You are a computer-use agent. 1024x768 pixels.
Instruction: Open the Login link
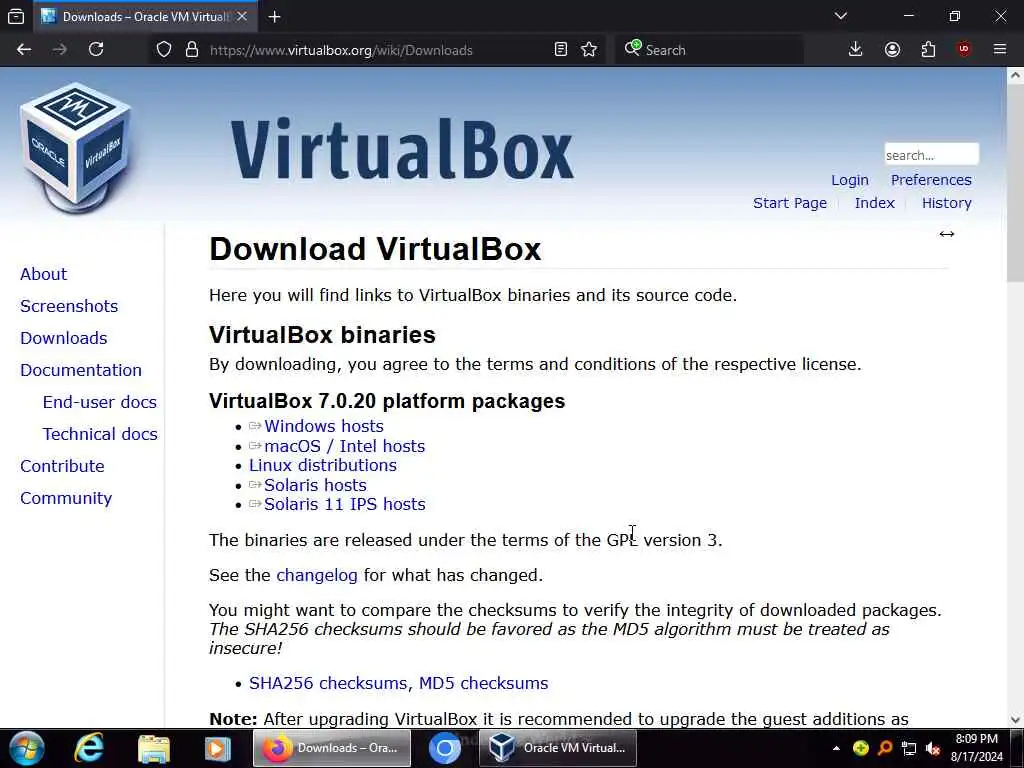pos(850,180)
